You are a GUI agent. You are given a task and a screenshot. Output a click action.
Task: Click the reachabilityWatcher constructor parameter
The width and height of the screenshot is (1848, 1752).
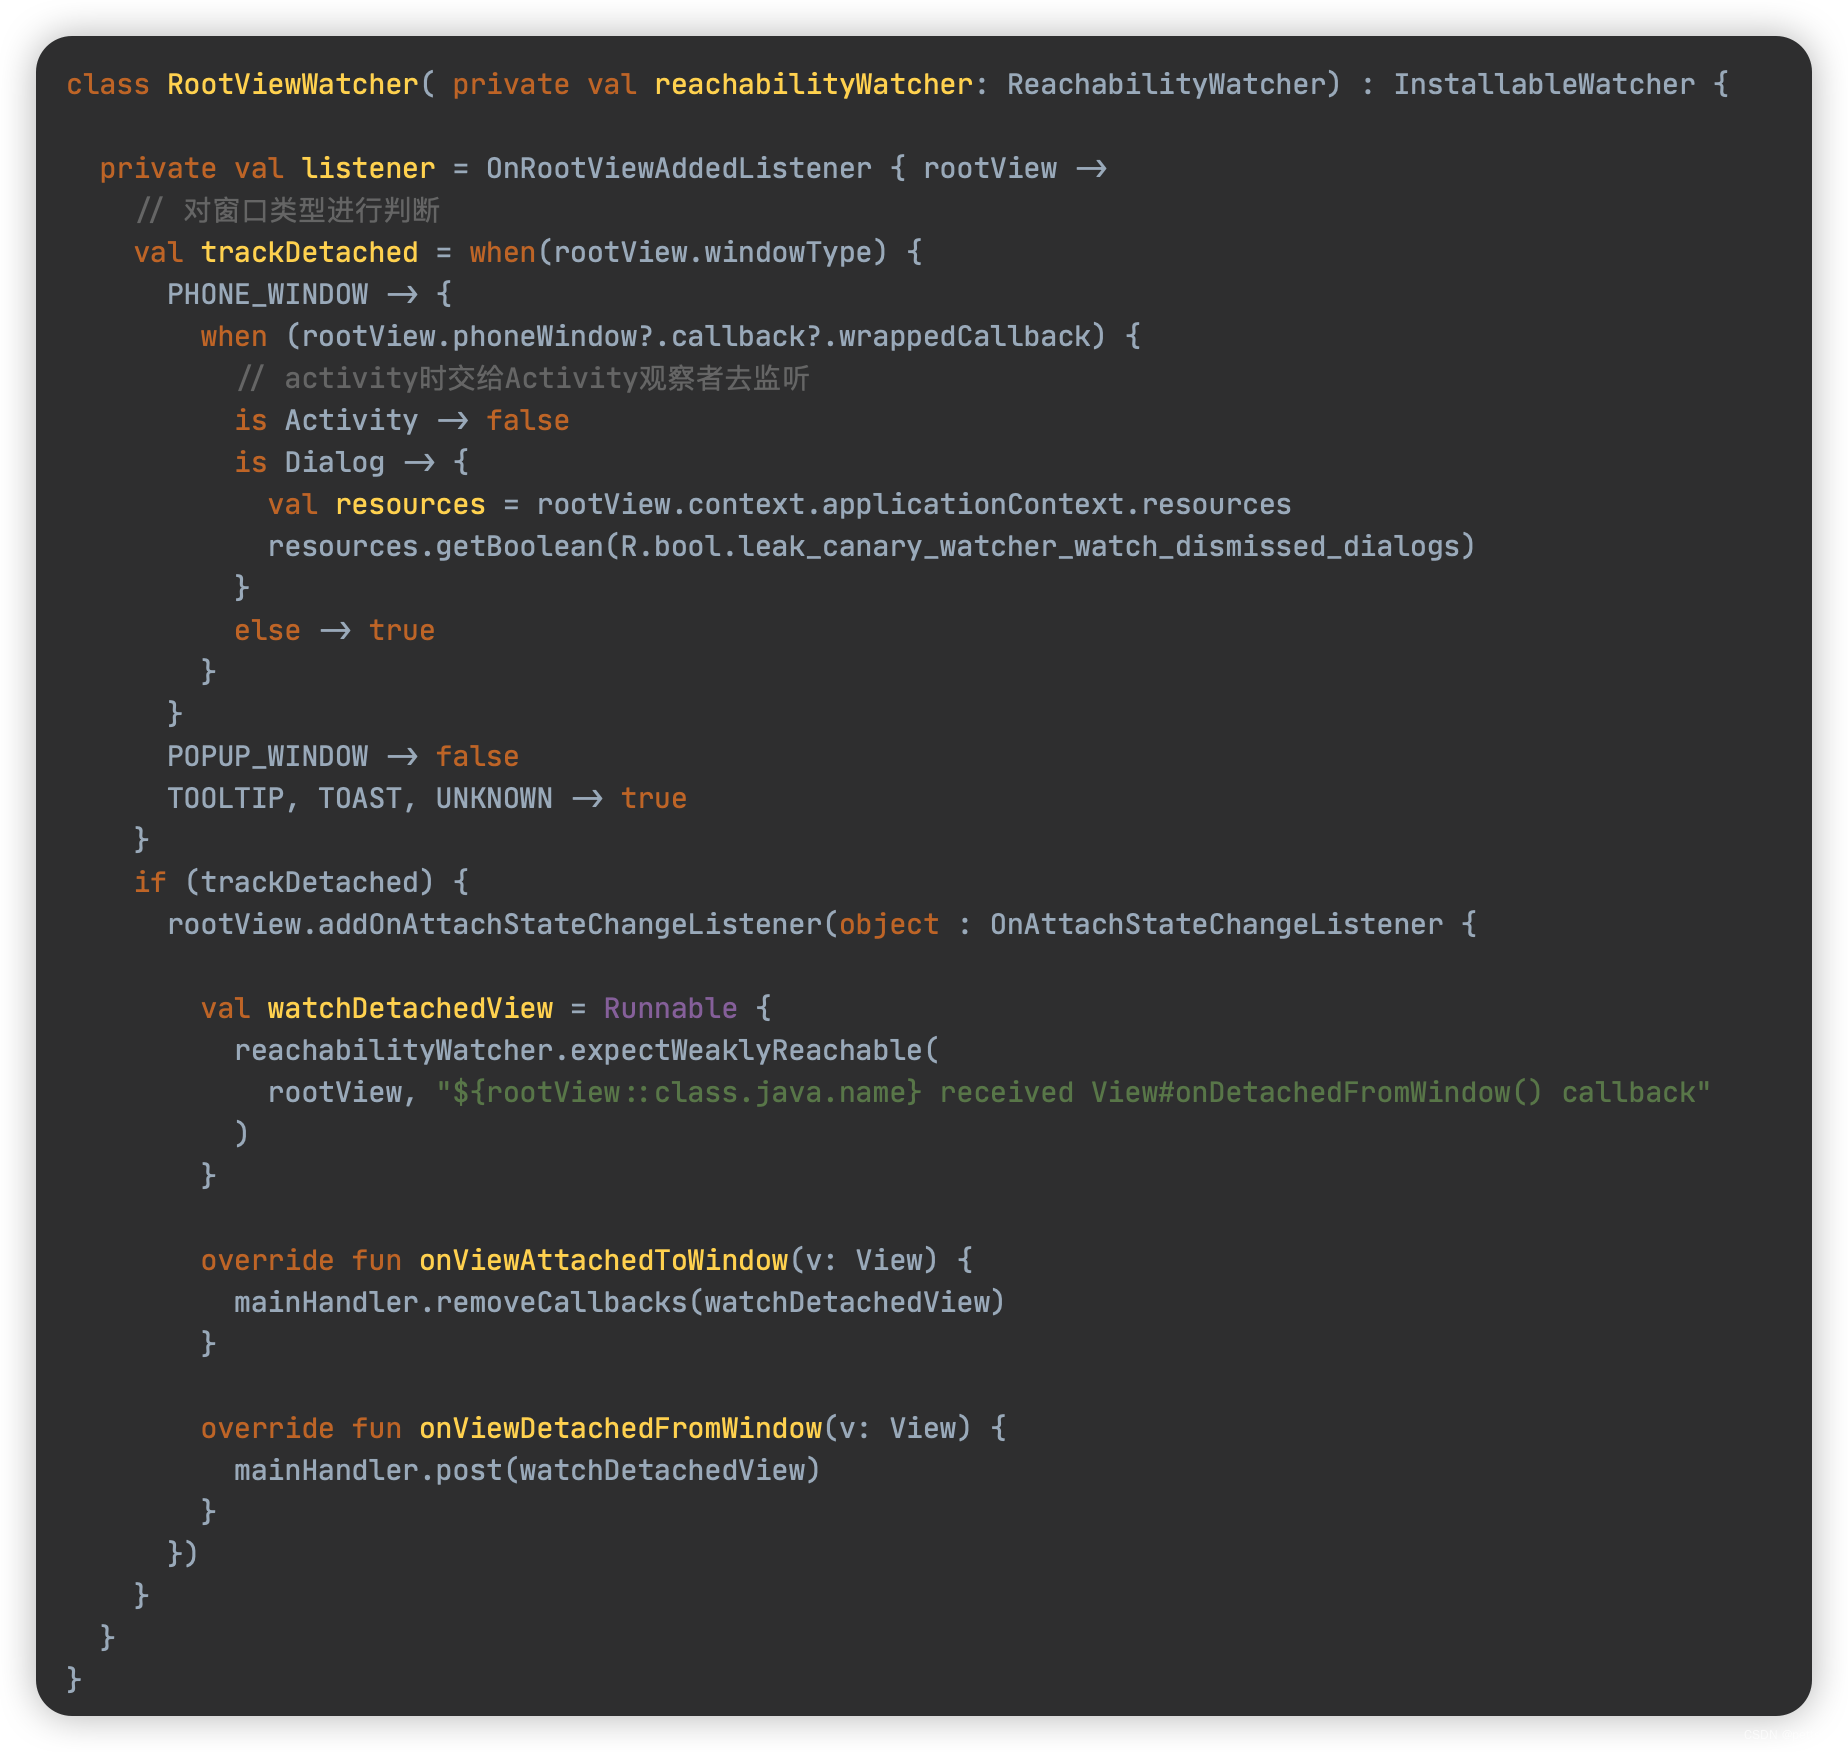813,84
